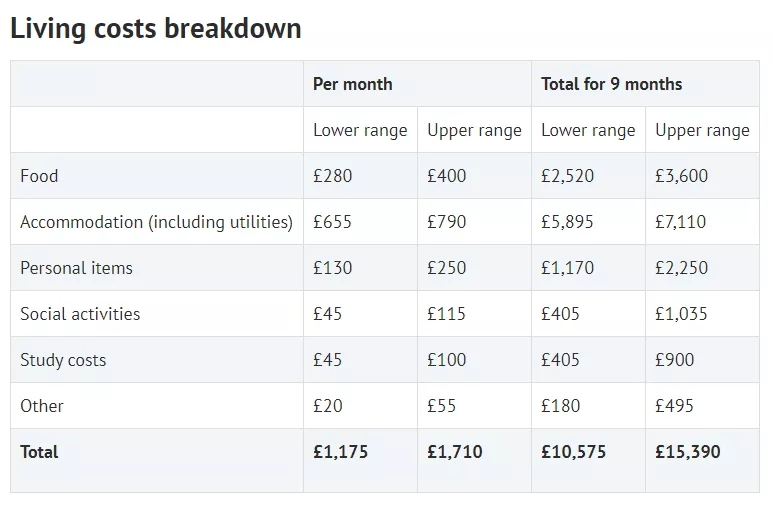Select the bold 'Total' row label
This screenshot has height=505, width=773.
tap(39, 452)
